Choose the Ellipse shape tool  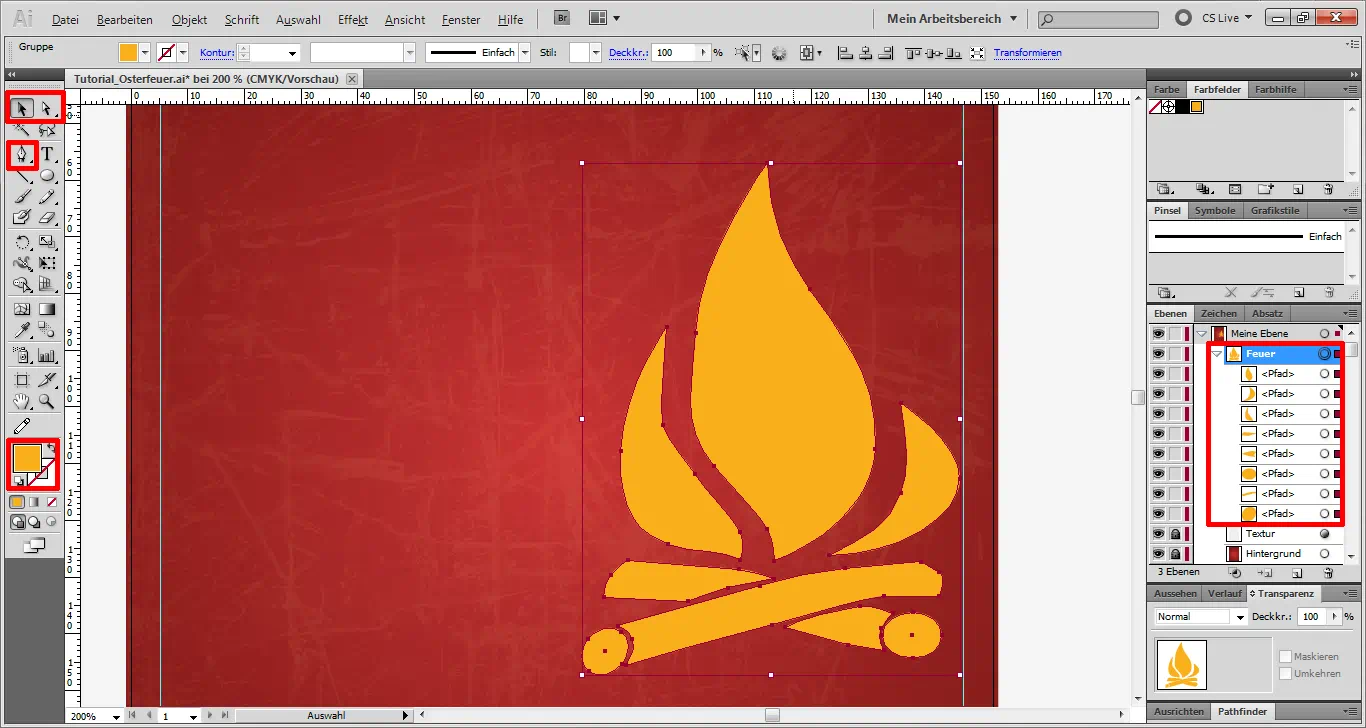coord(47,176)
